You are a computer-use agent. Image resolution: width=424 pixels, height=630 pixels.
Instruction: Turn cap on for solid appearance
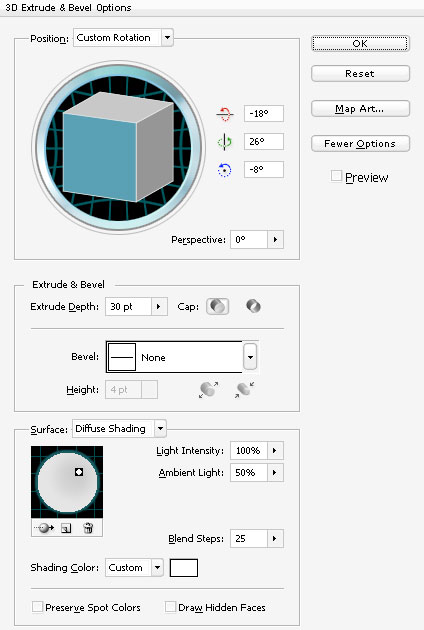[217, 307]
